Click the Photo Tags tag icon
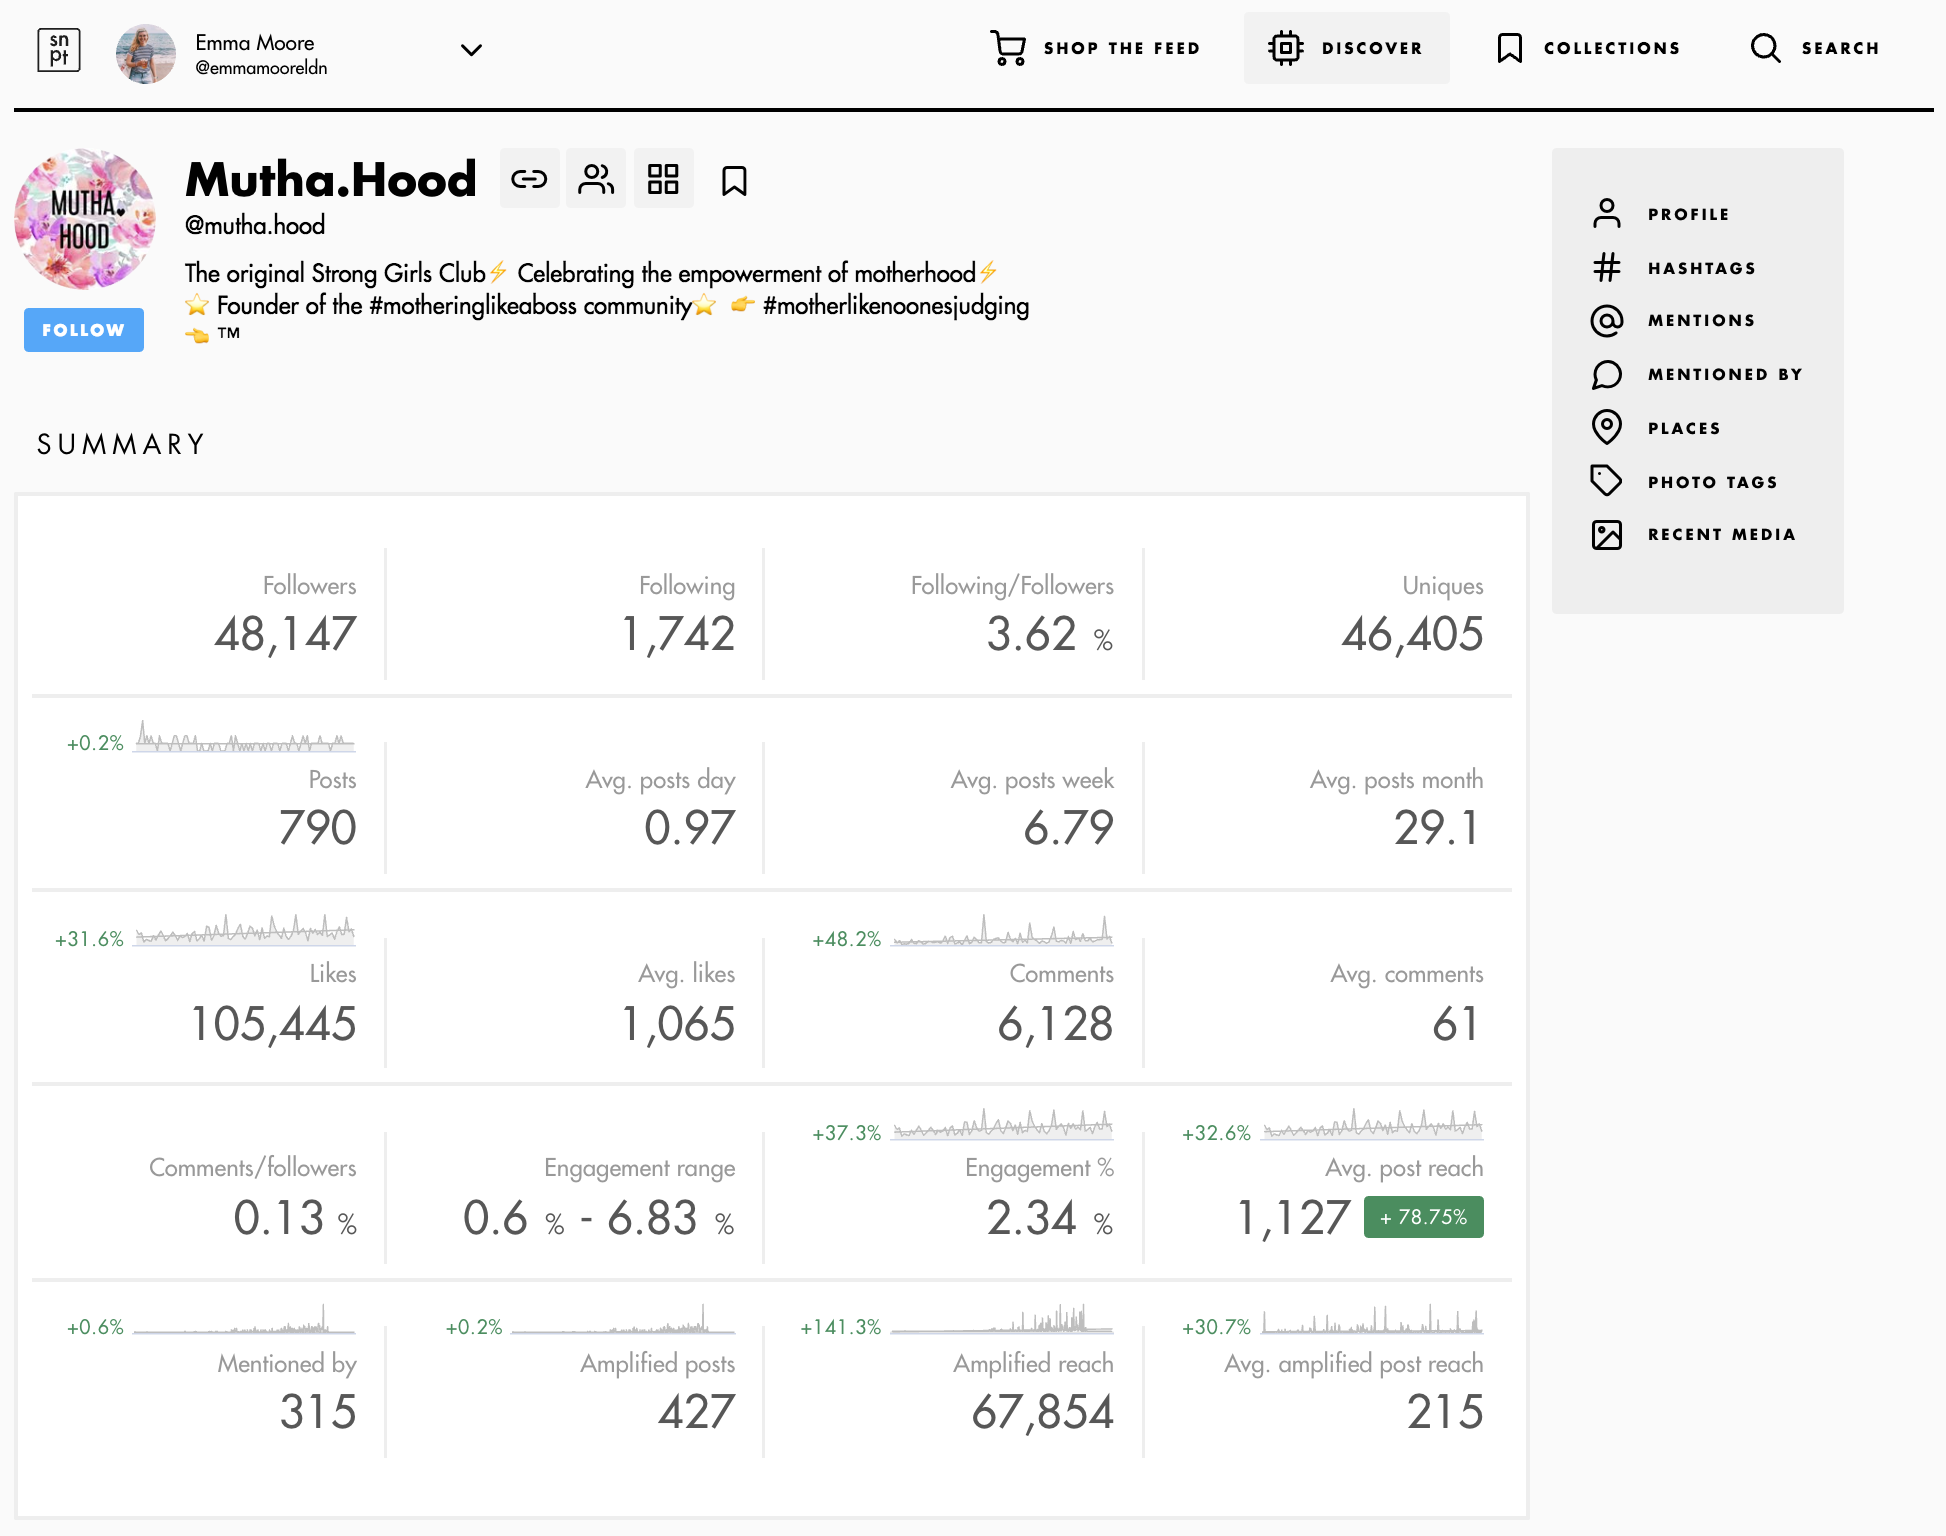 tap(1606, 481)
